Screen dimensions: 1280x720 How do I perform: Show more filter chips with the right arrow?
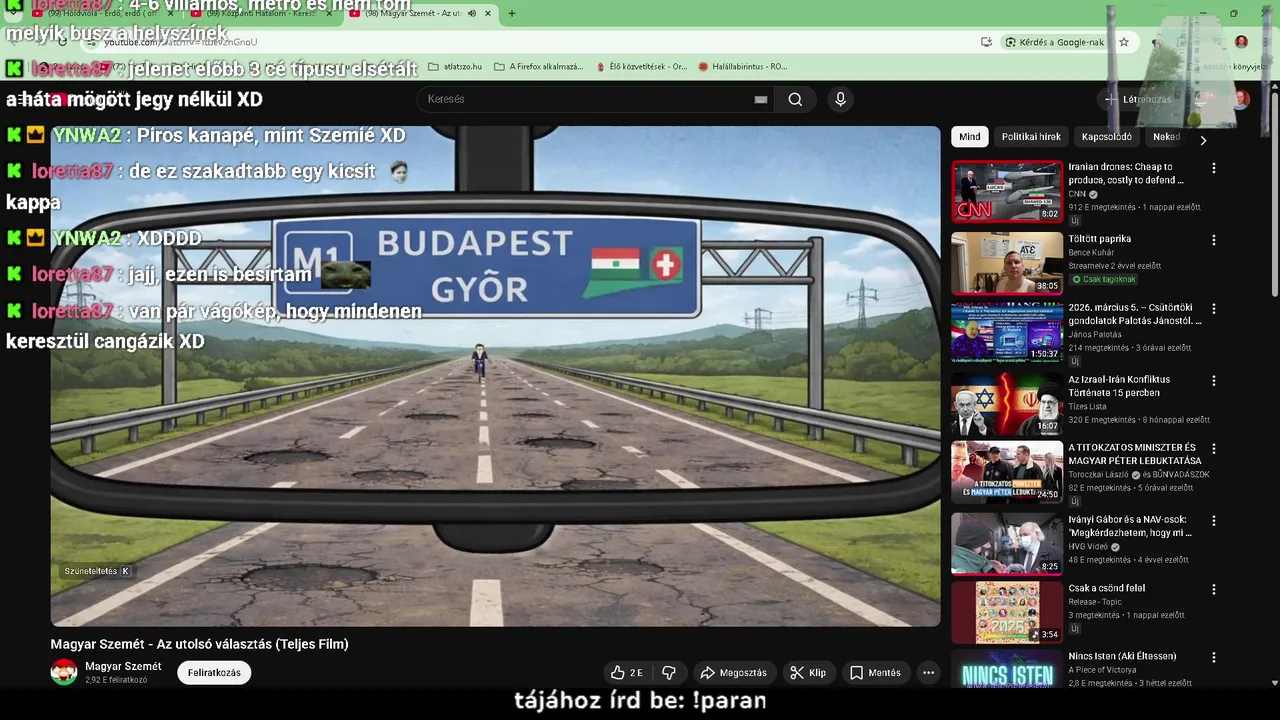(x=1203, y=140)
